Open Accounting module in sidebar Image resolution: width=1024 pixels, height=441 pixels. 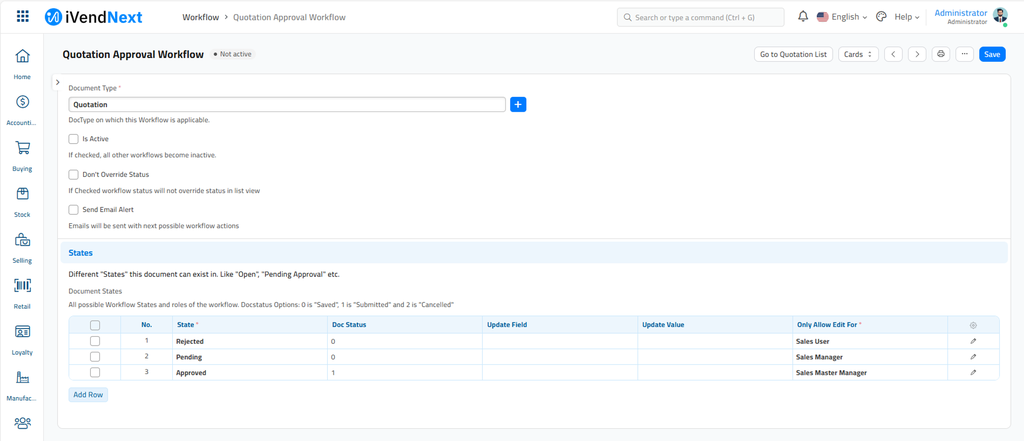22,110
